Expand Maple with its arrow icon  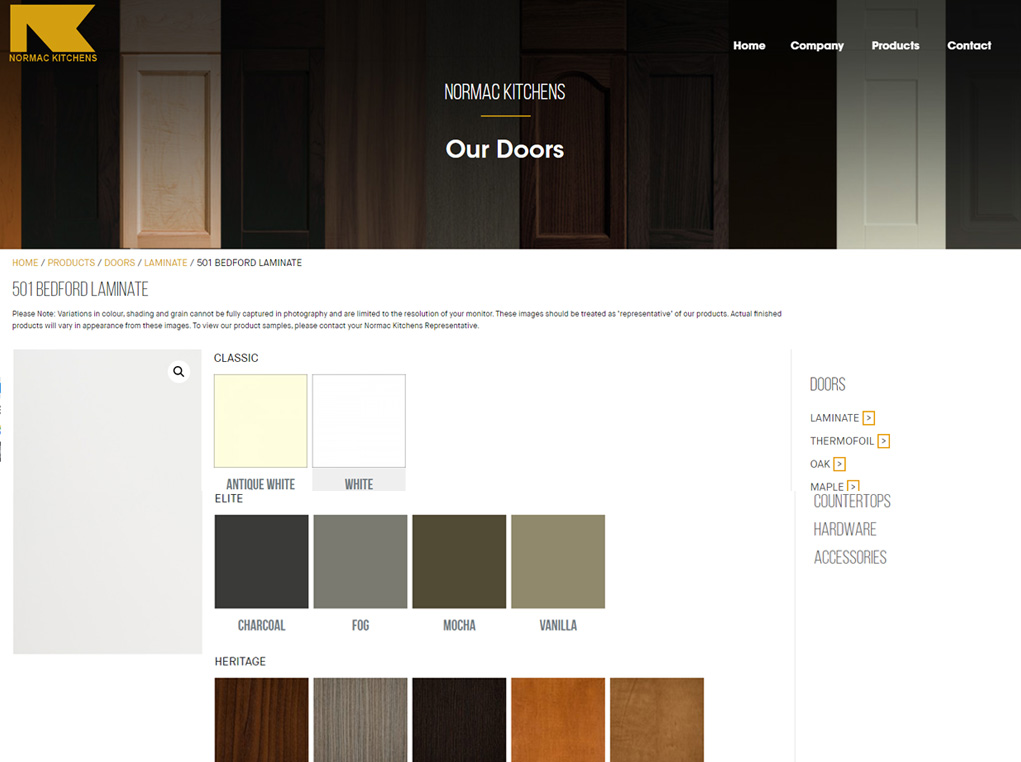[x=853, y=486]
